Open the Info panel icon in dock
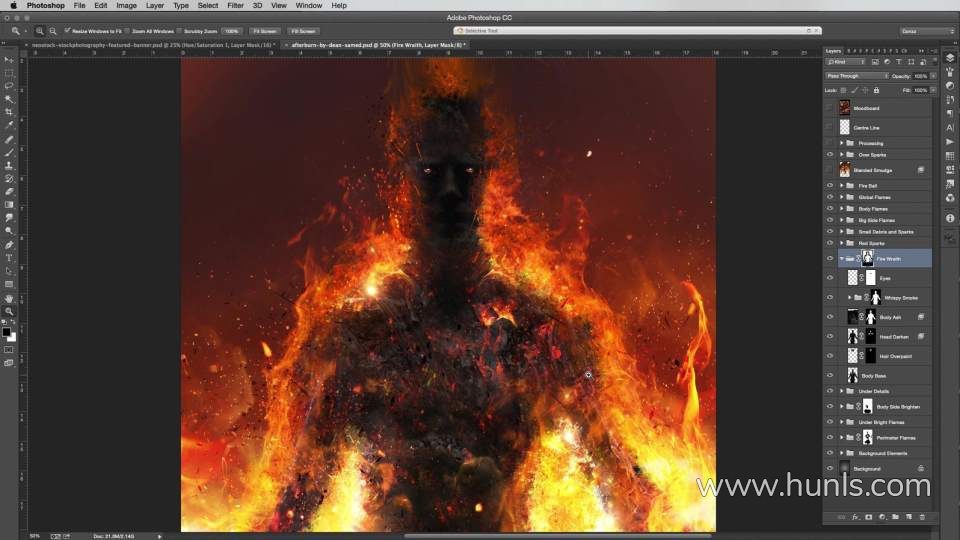This screenshot has width=960, height=540. [950, 218]
